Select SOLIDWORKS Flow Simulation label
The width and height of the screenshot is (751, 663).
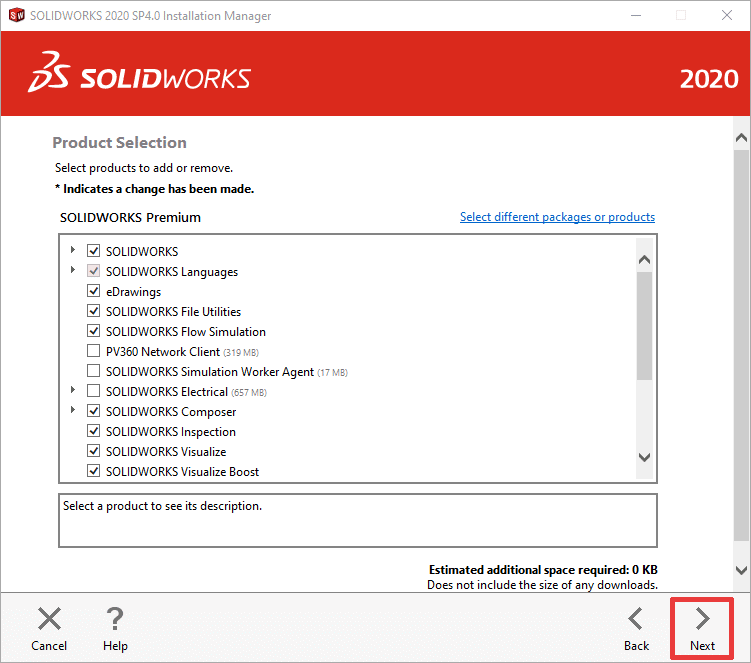tap(186, 332)
